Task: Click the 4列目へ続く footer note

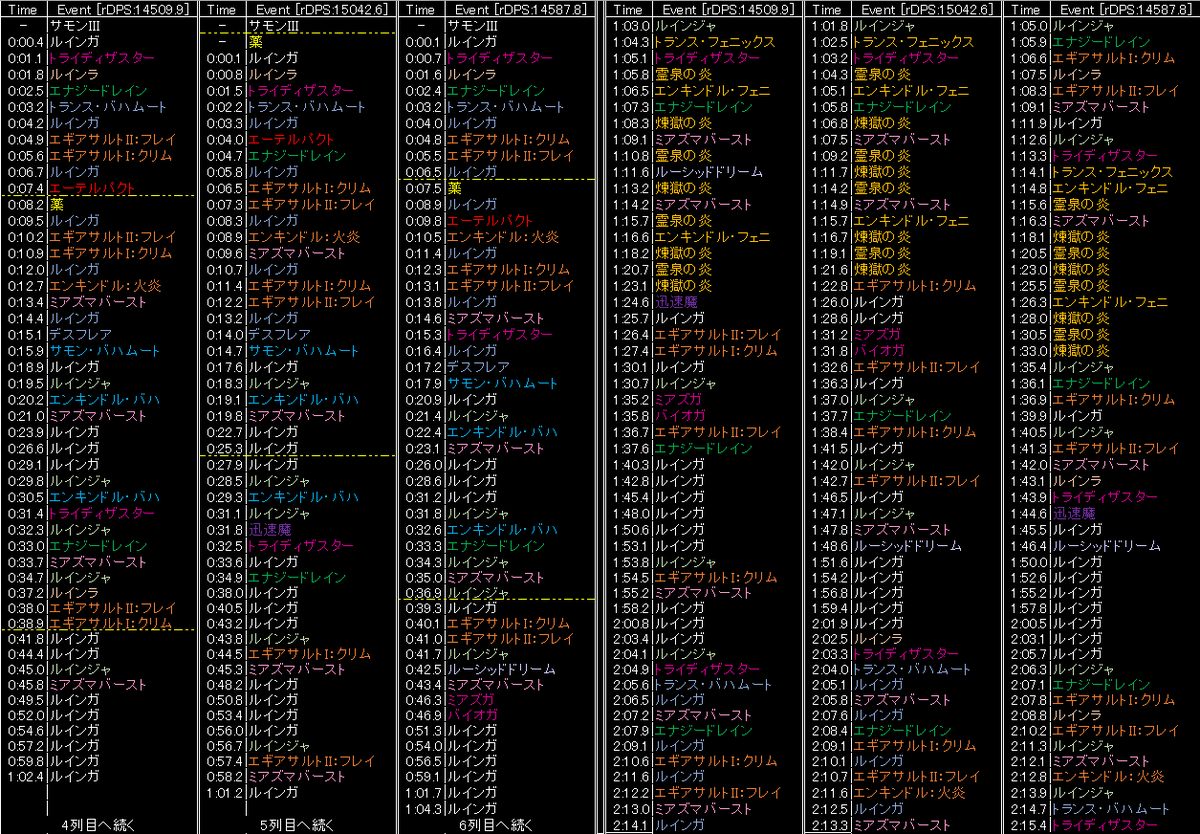Action: click(x=96, y=825)
